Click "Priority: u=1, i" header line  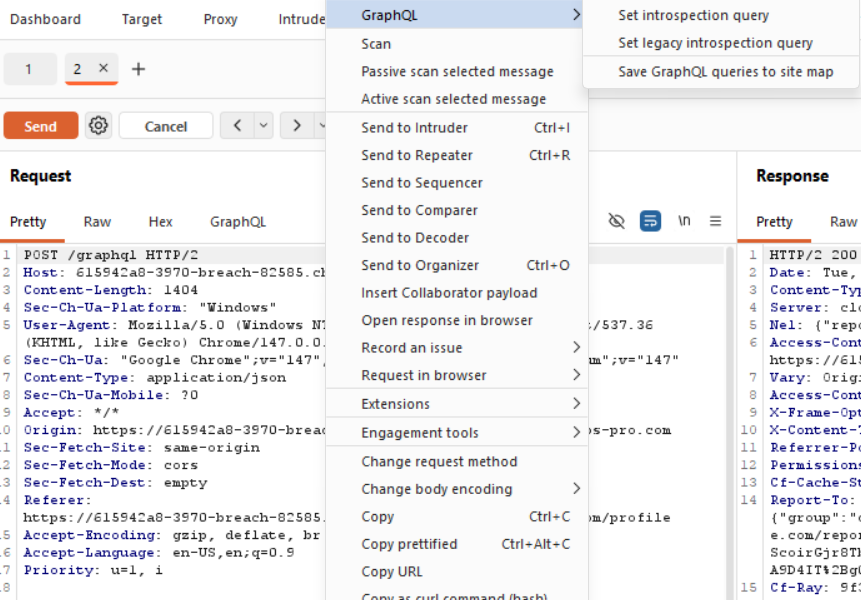(x=93, y=570)
